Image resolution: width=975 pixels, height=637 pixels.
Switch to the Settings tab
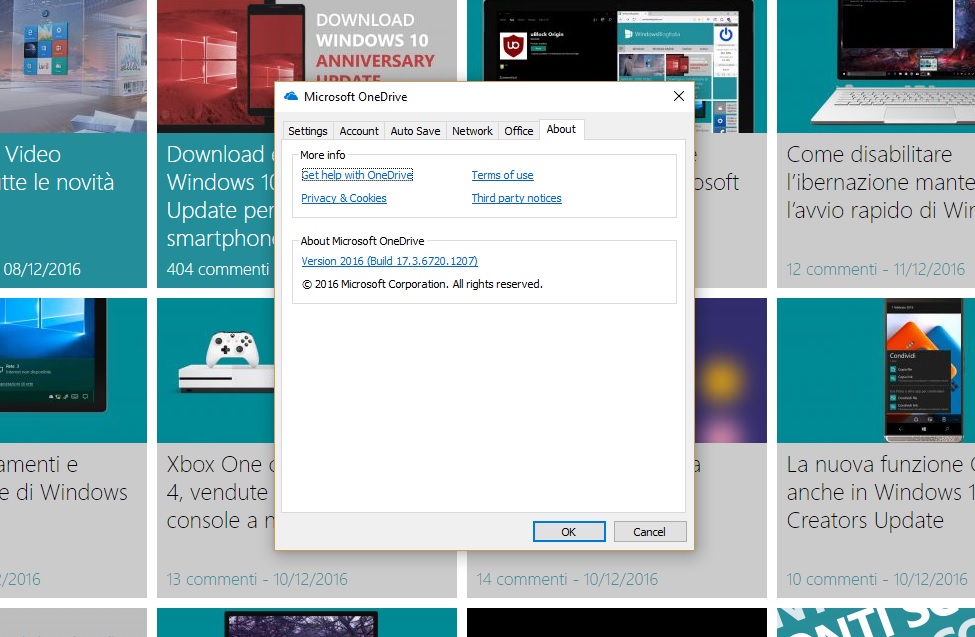(x=308, y=131)
